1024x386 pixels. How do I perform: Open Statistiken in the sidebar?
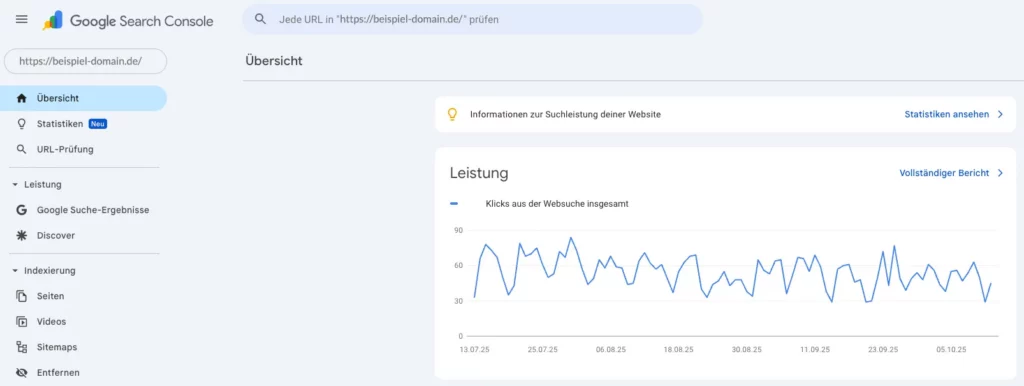[x=60, y=124]
